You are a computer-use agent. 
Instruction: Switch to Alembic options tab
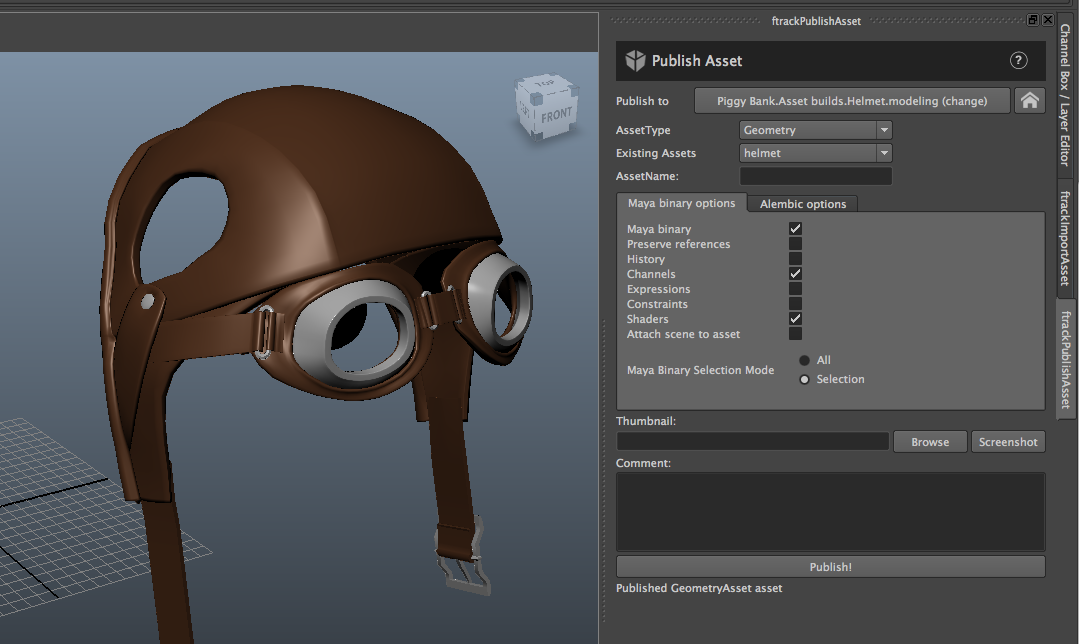(802, 204)
